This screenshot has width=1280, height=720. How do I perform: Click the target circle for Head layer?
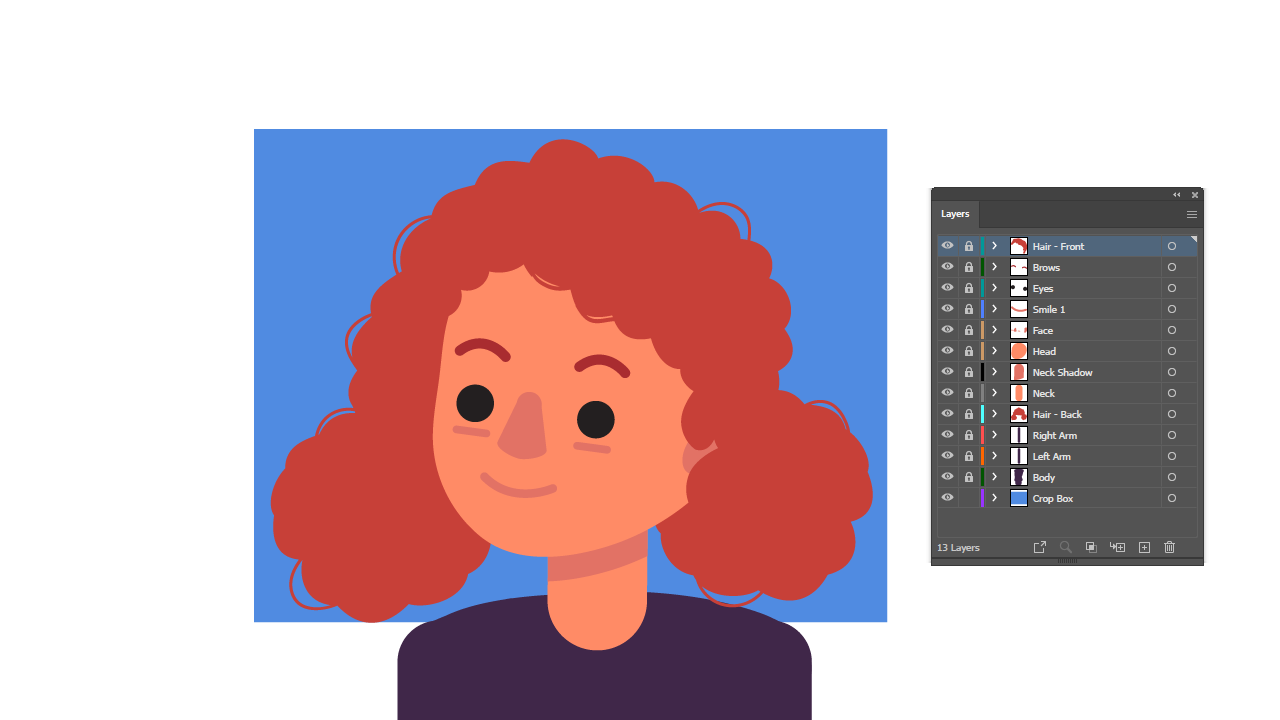tap(1172, 351)
